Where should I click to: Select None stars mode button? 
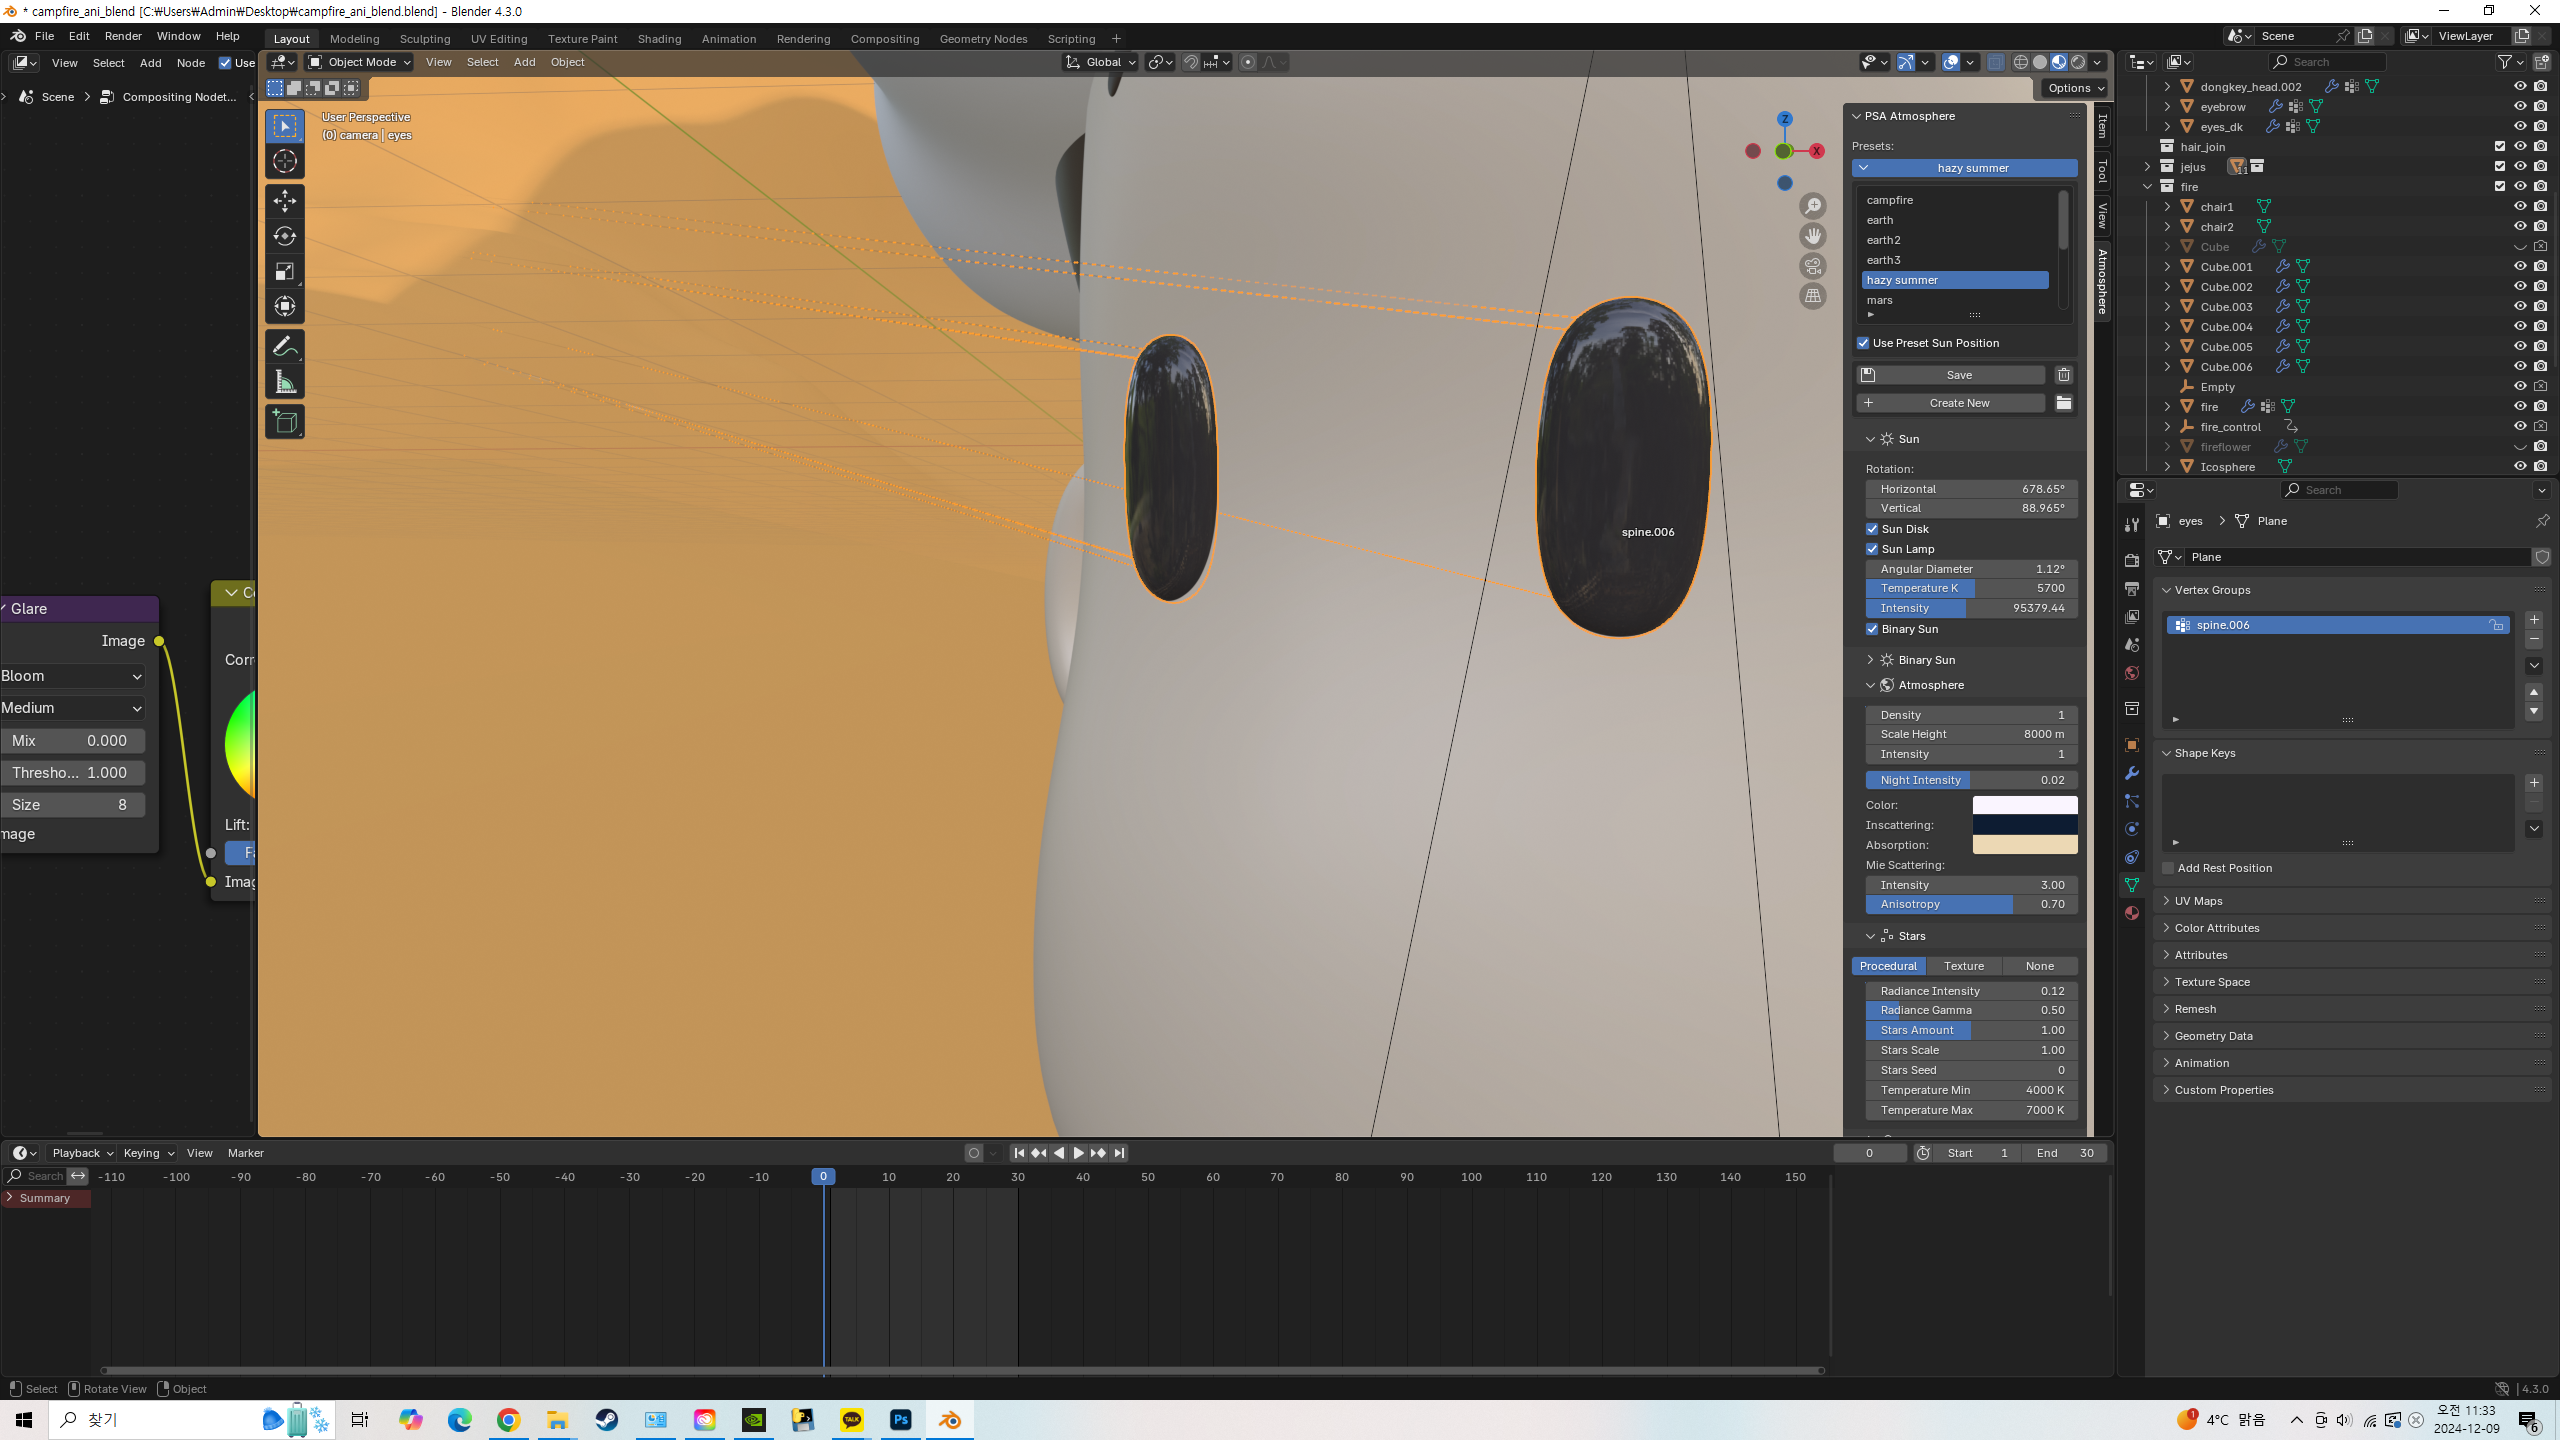[x=2040, y=966]
